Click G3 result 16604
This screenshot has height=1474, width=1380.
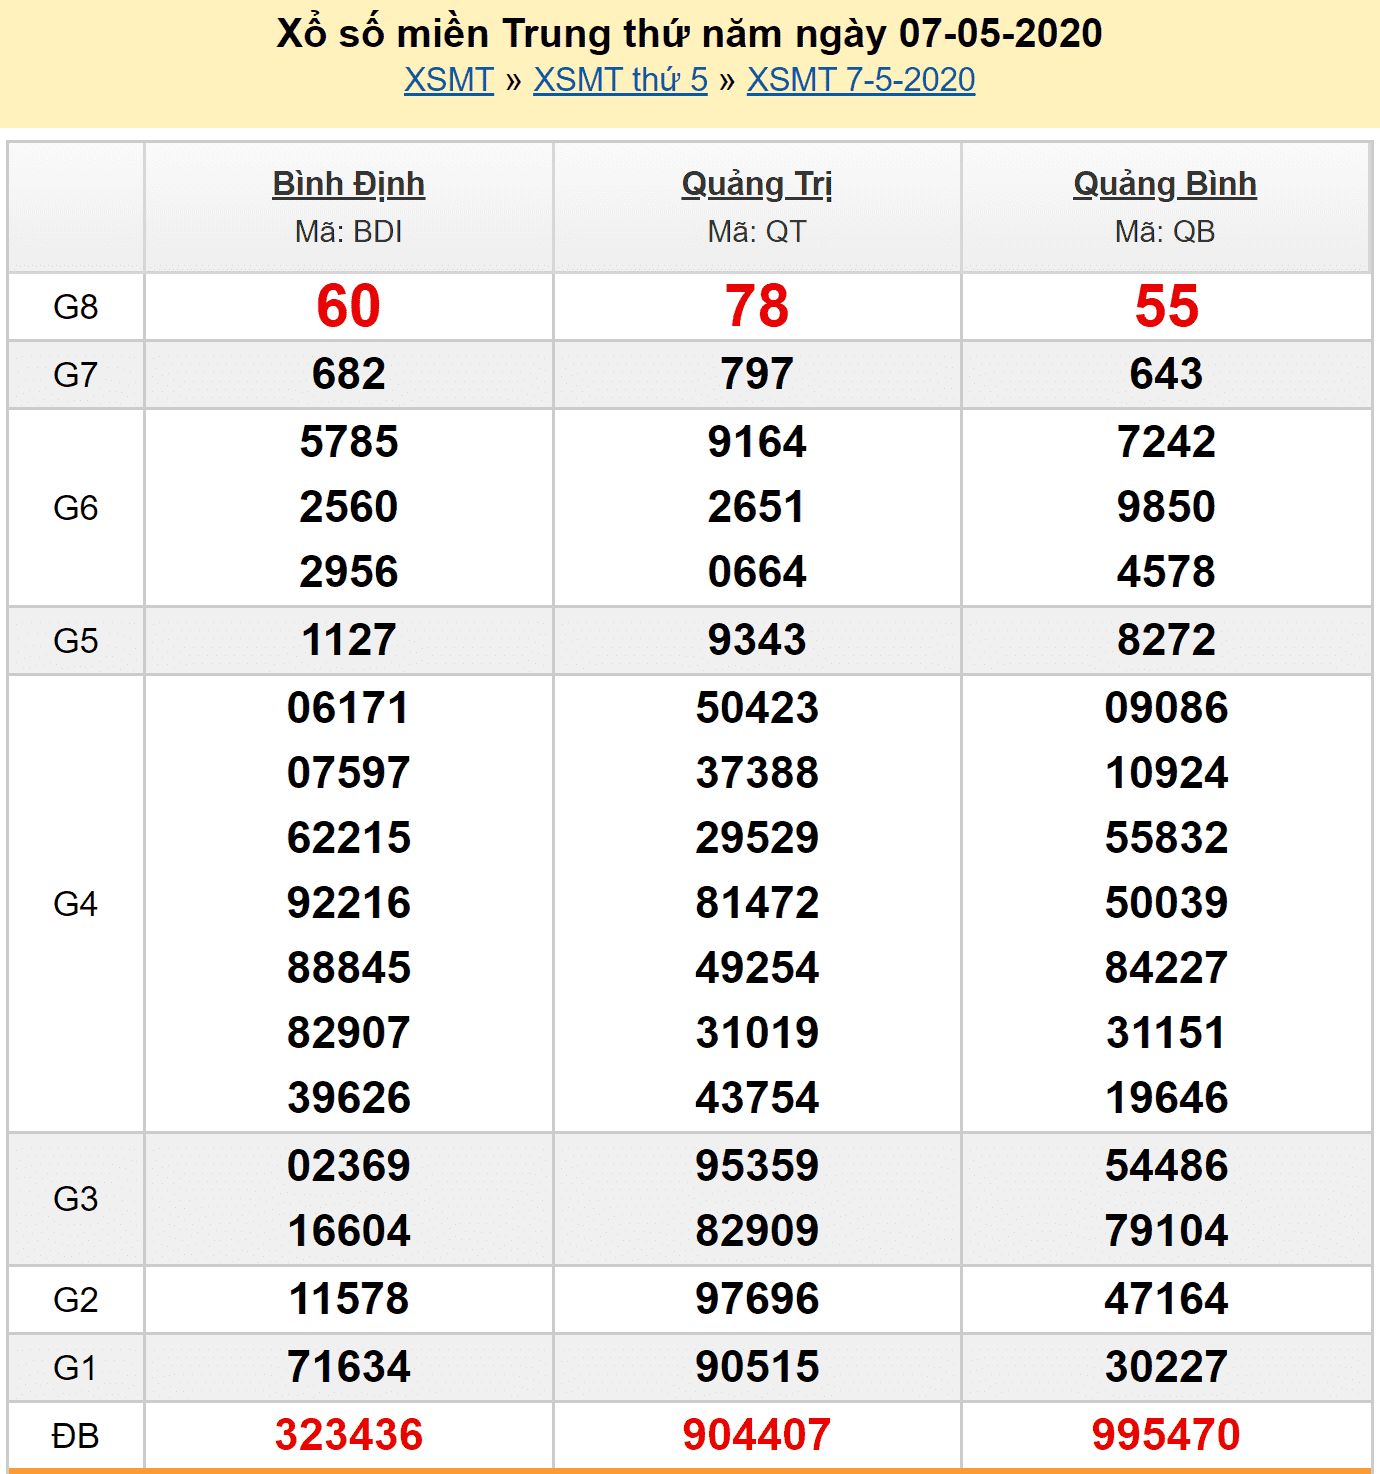(x=349, y=1231)
